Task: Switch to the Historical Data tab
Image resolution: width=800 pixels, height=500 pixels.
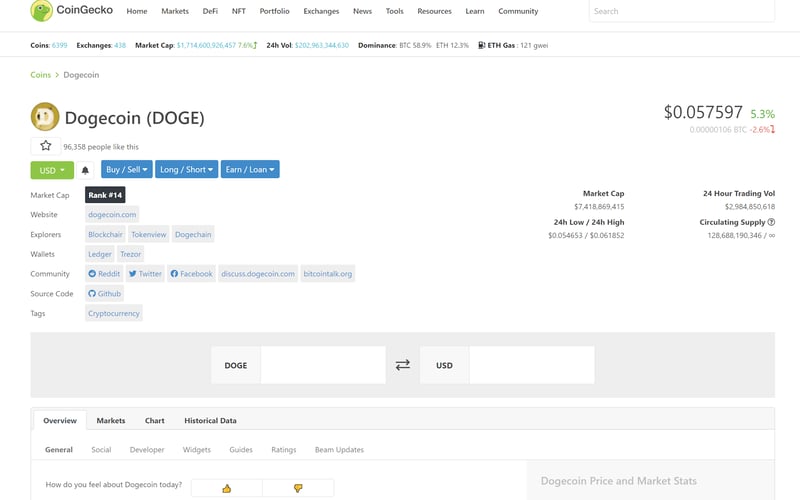Action: pyautogui.click(x=210, y=420)
